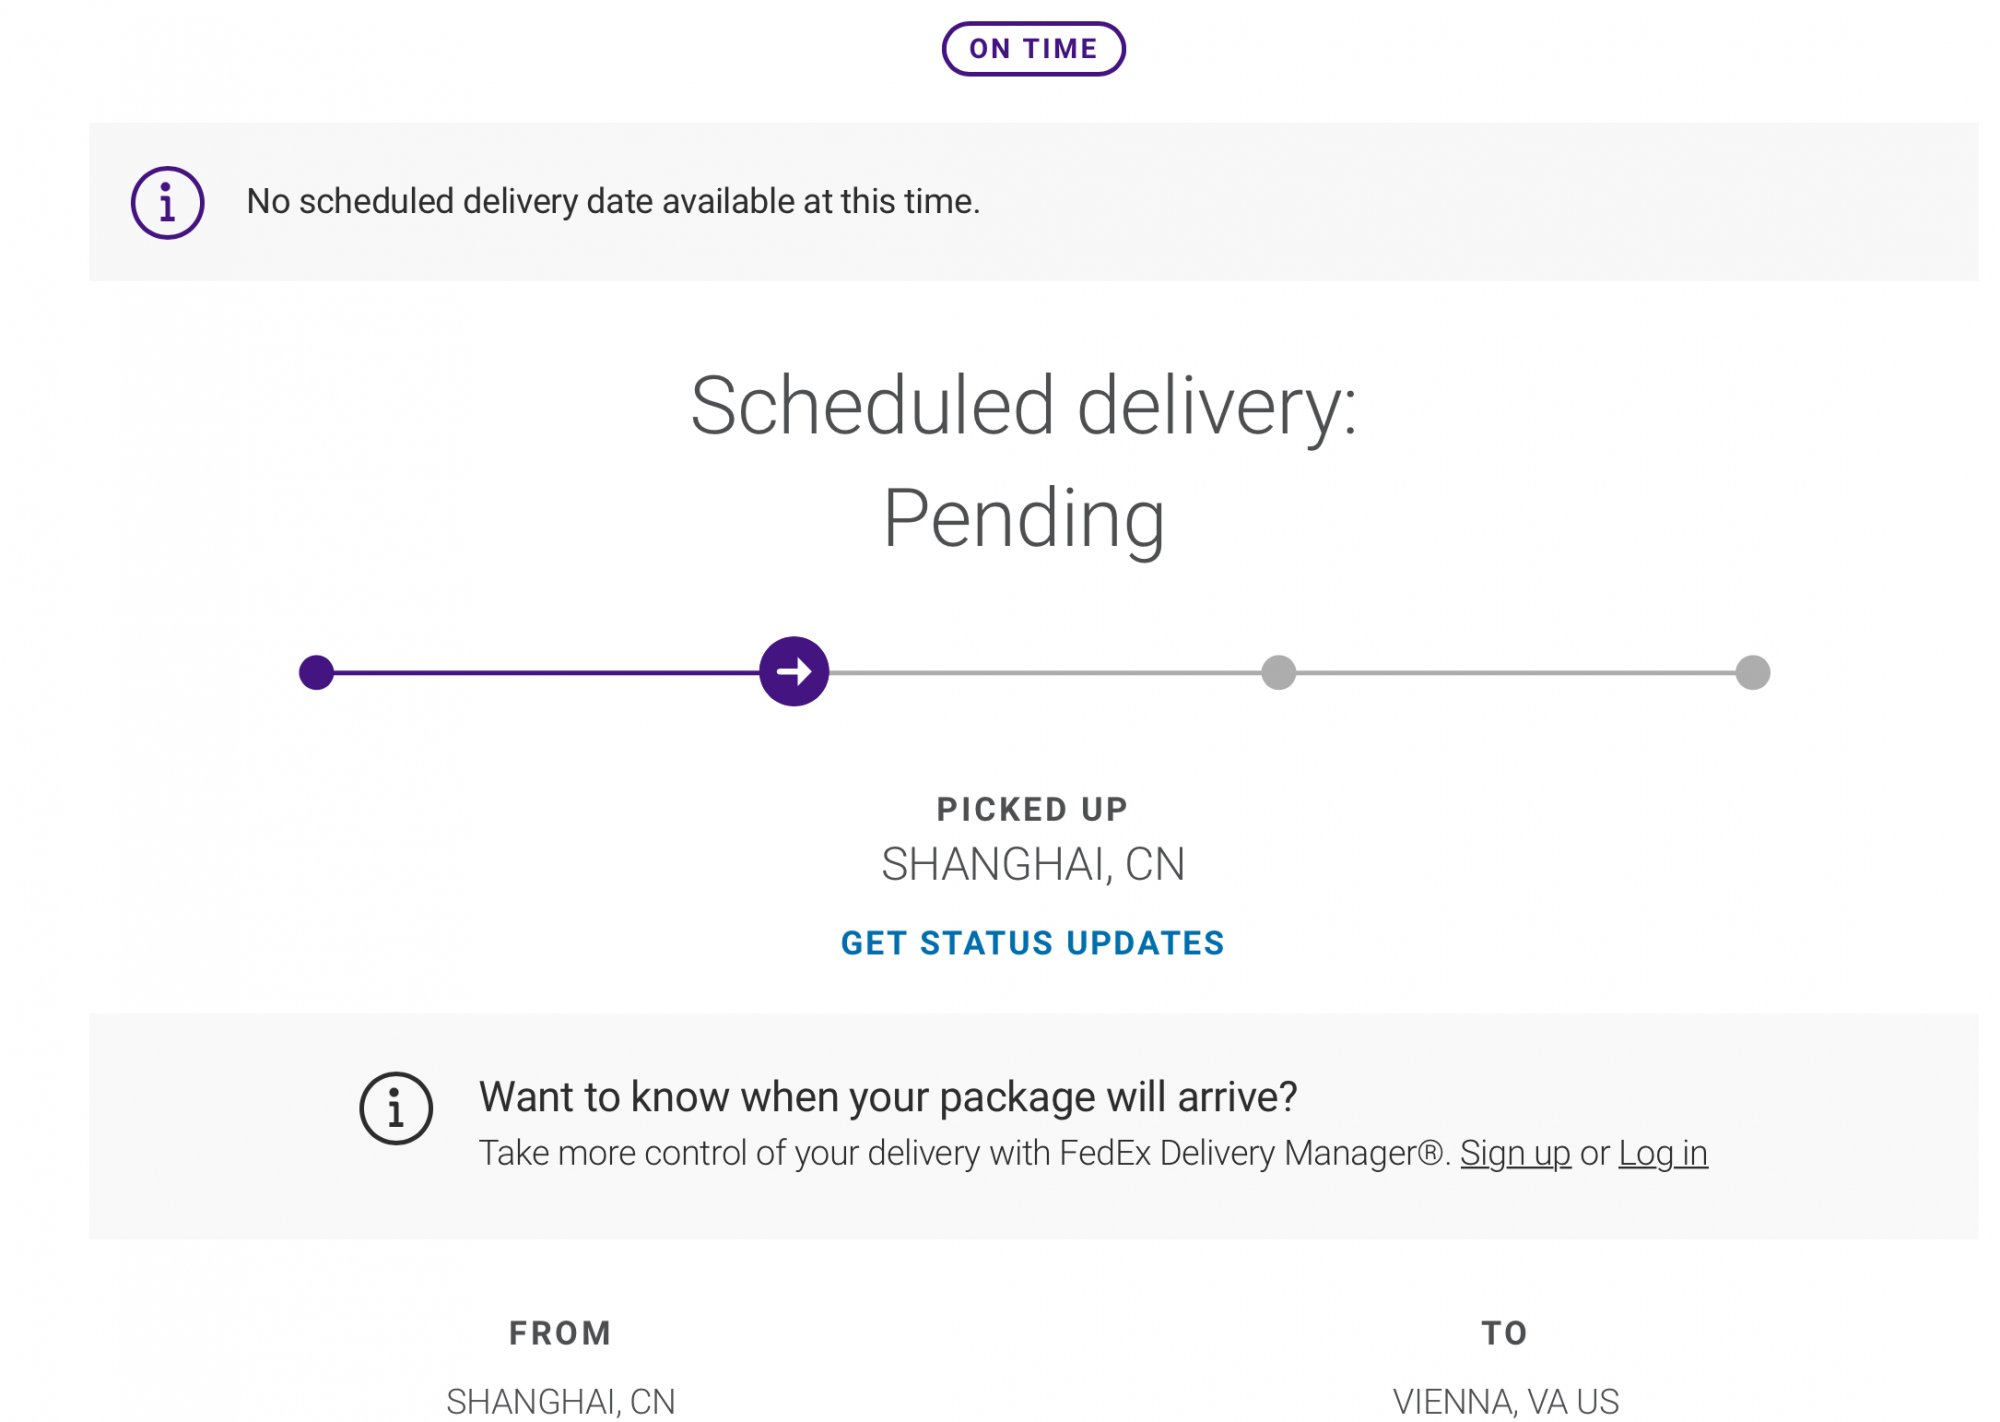Click the purple info icon in delivery notice
This screenshot has width=2000, height=1422.
[x=167, y=202]
